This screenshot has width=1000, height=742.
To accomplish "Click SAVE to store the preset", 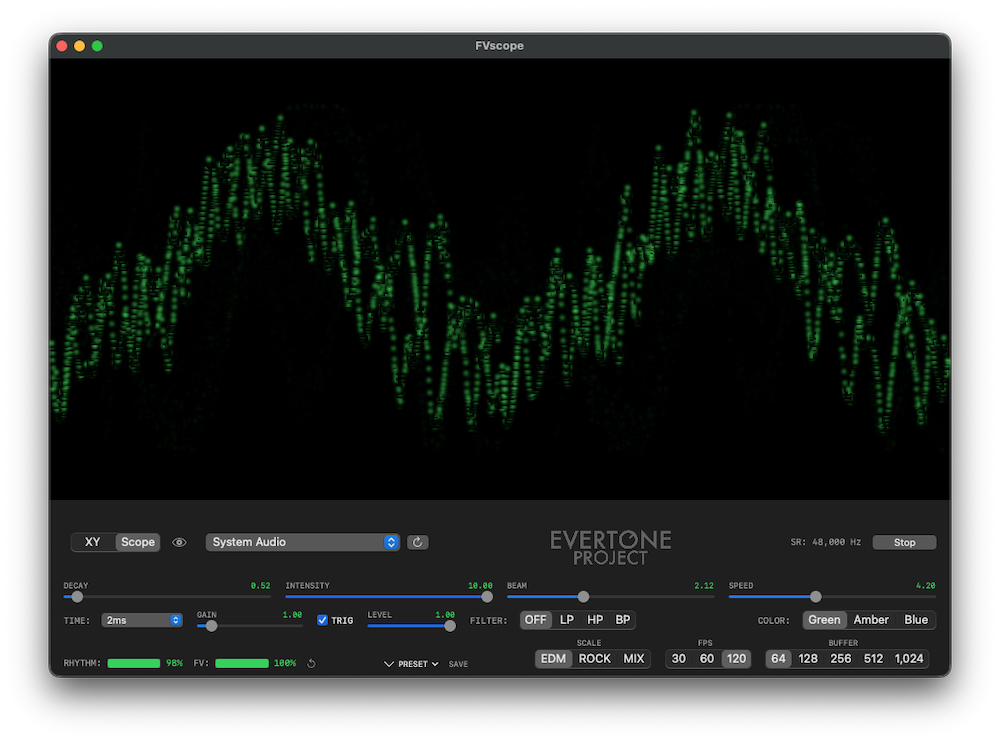I will pyautogui.click(x=458, y=664).
